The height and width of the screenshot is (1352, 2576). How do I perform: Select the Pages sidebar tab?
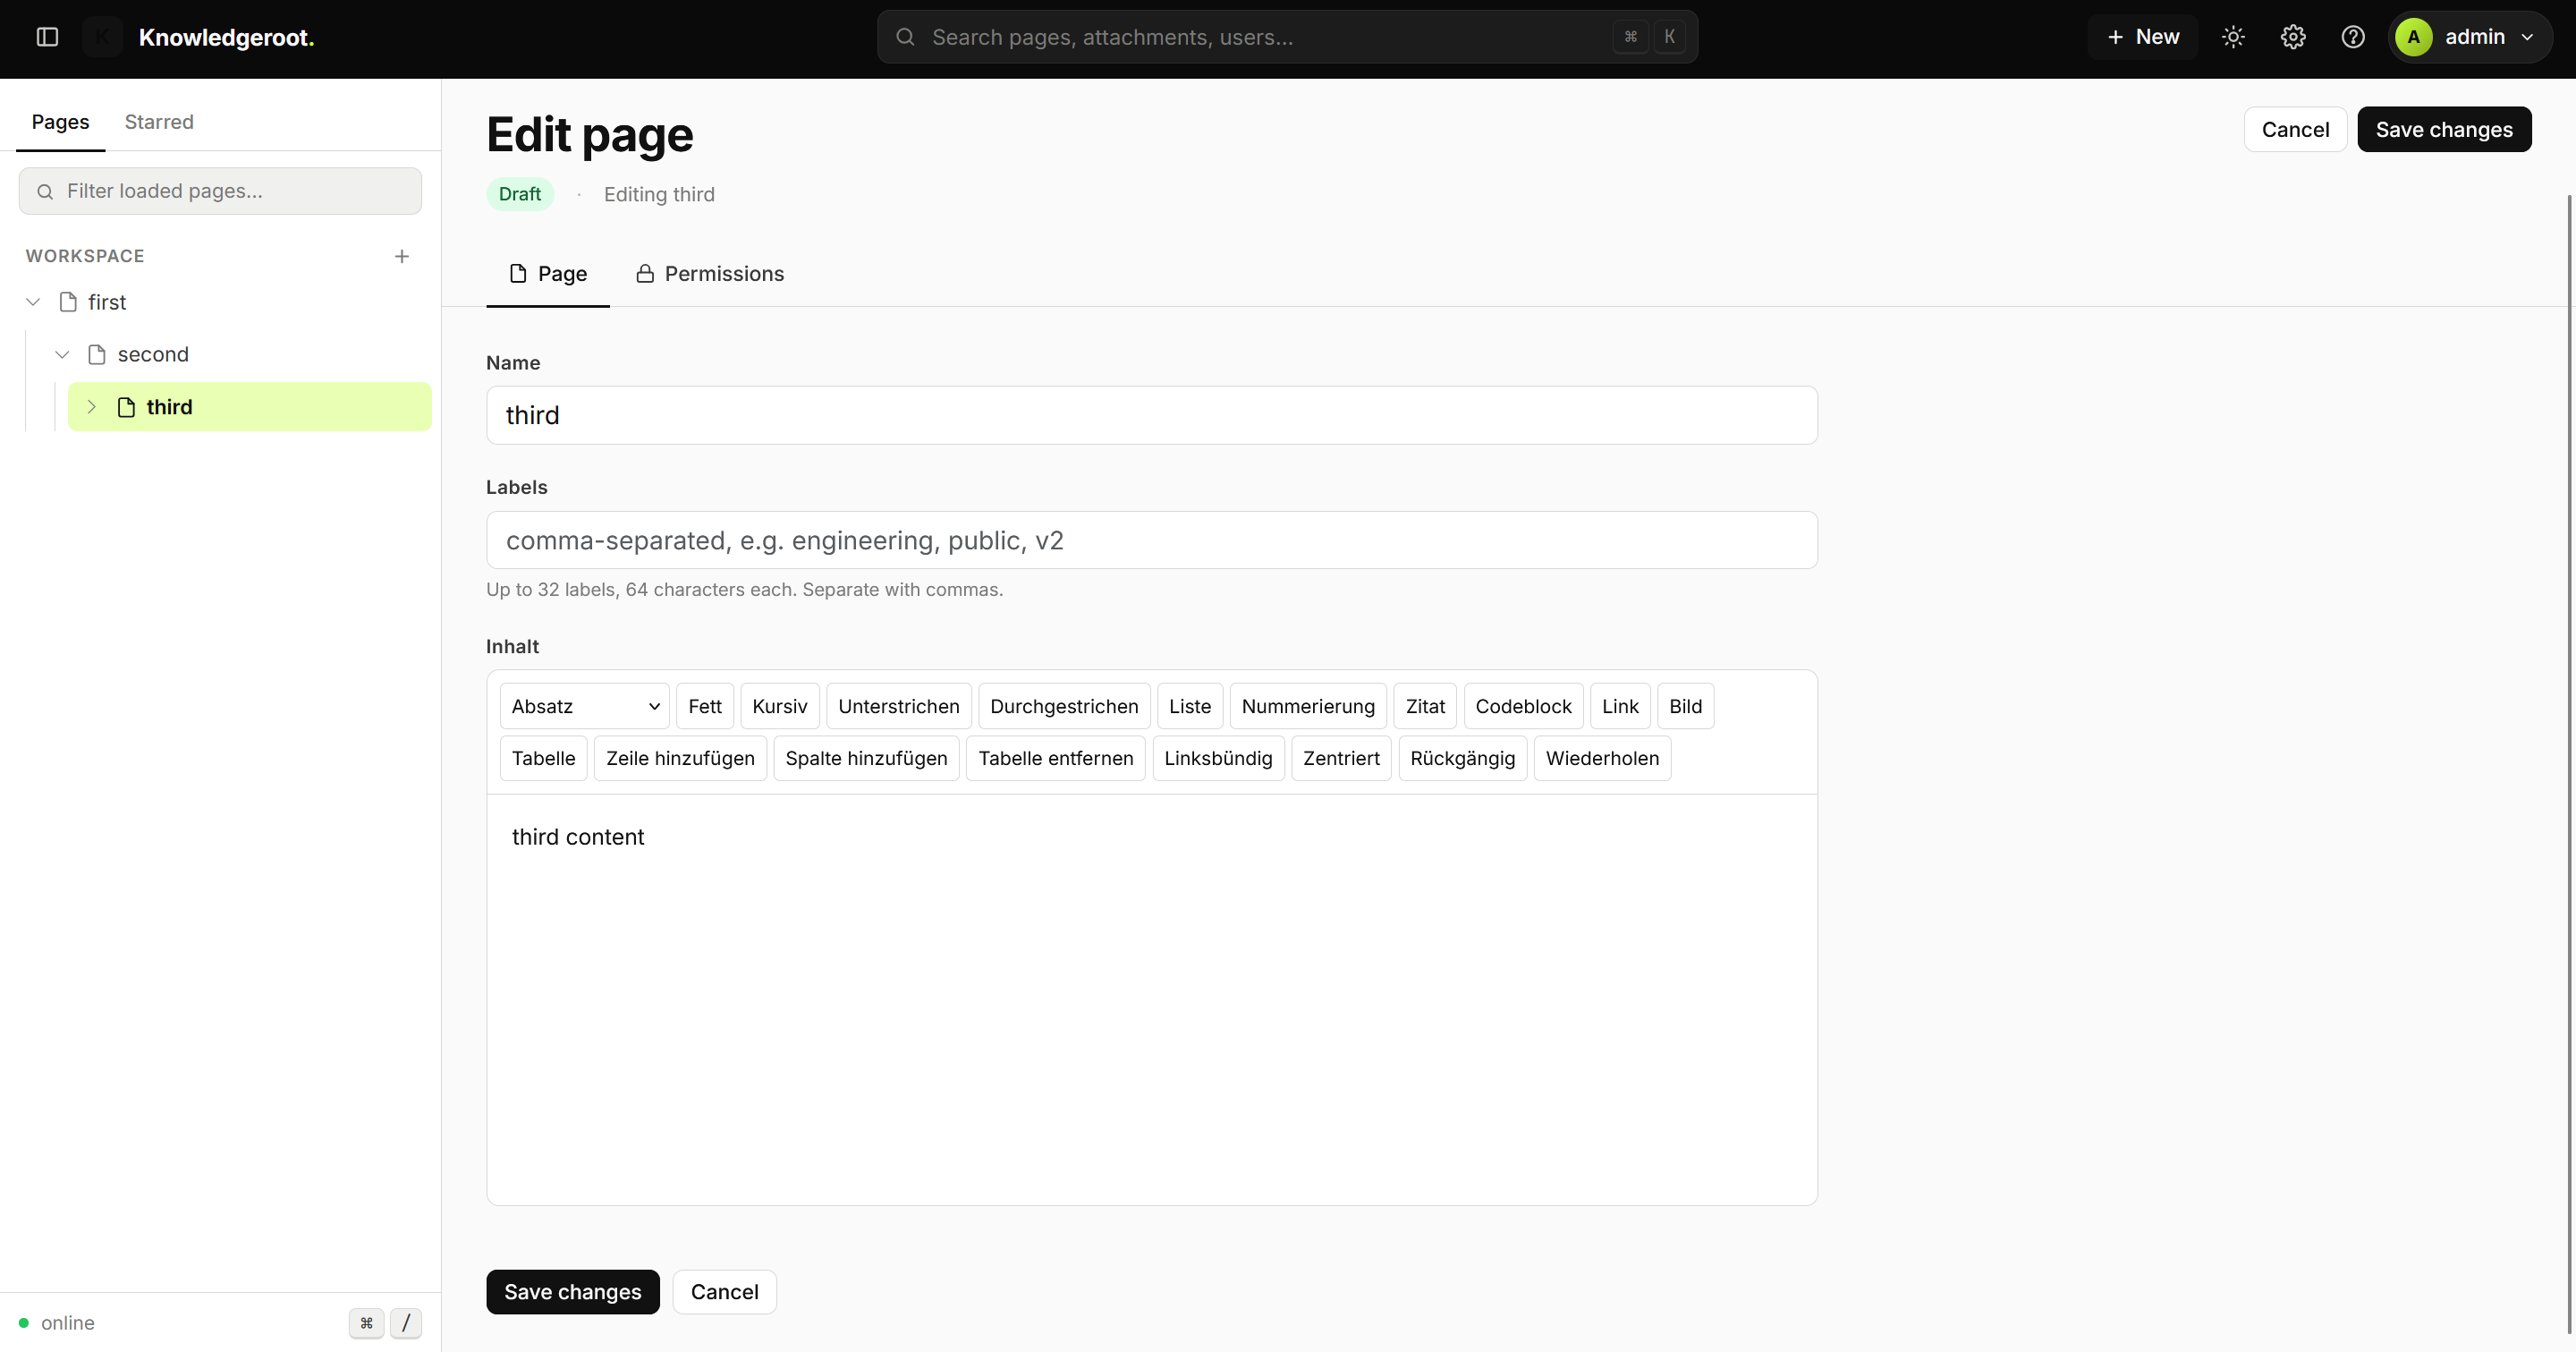60,122
